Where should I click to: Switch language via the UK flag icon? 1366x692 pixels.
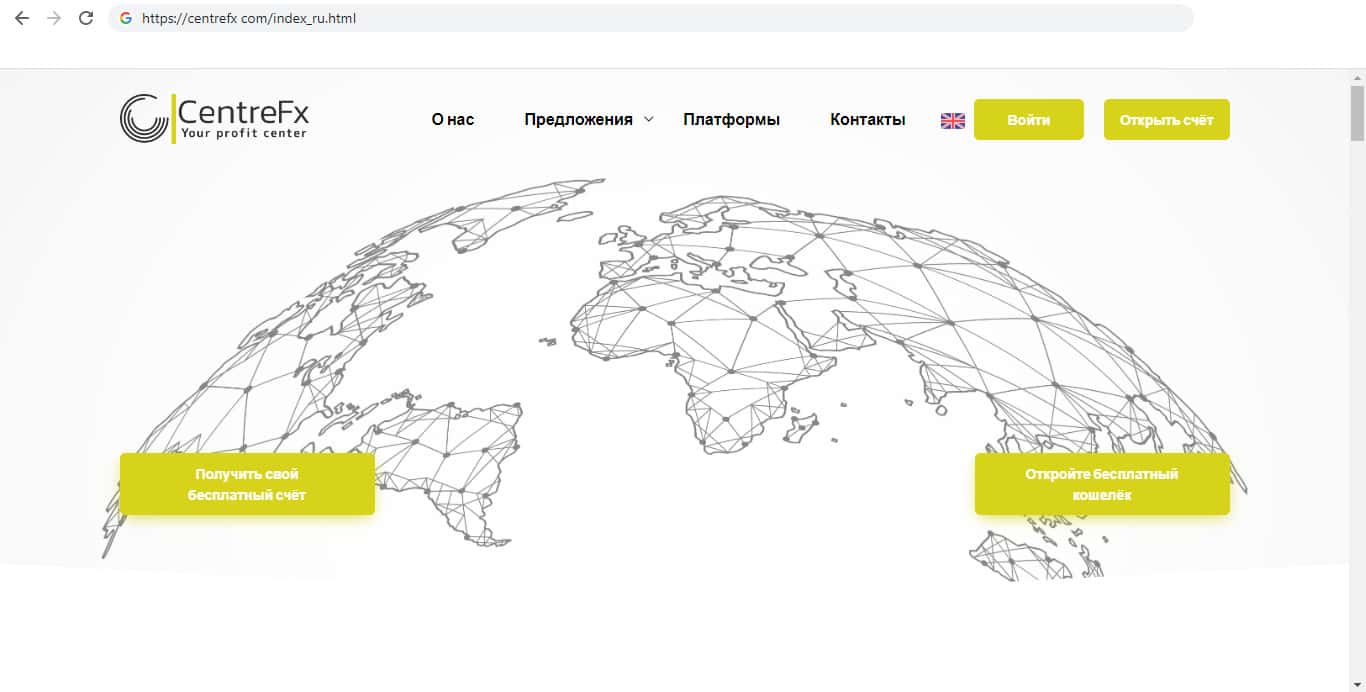point(953,120)
